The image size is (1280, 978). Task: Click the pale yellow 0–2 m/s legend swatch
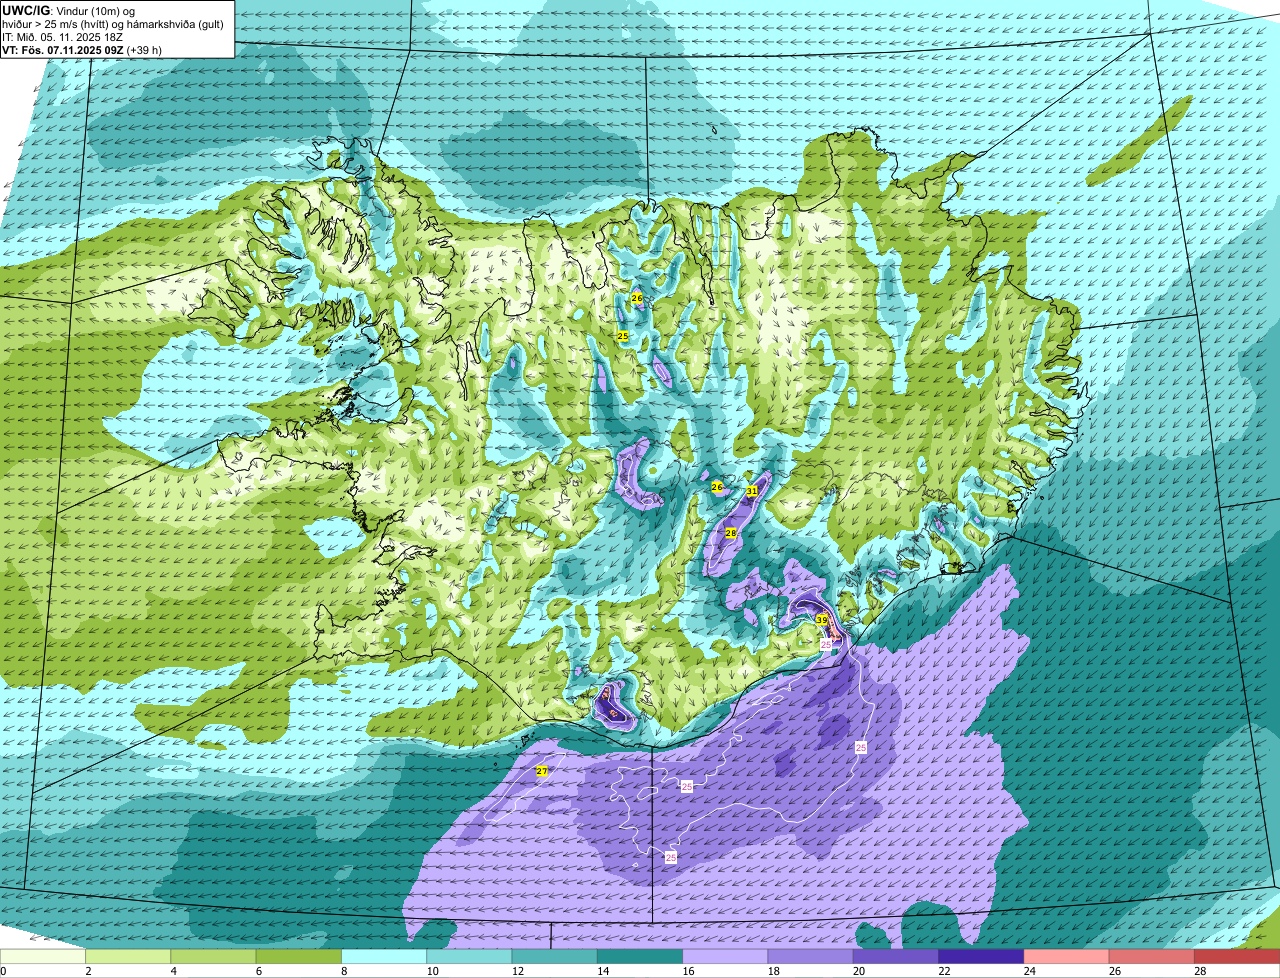(43, 956)
